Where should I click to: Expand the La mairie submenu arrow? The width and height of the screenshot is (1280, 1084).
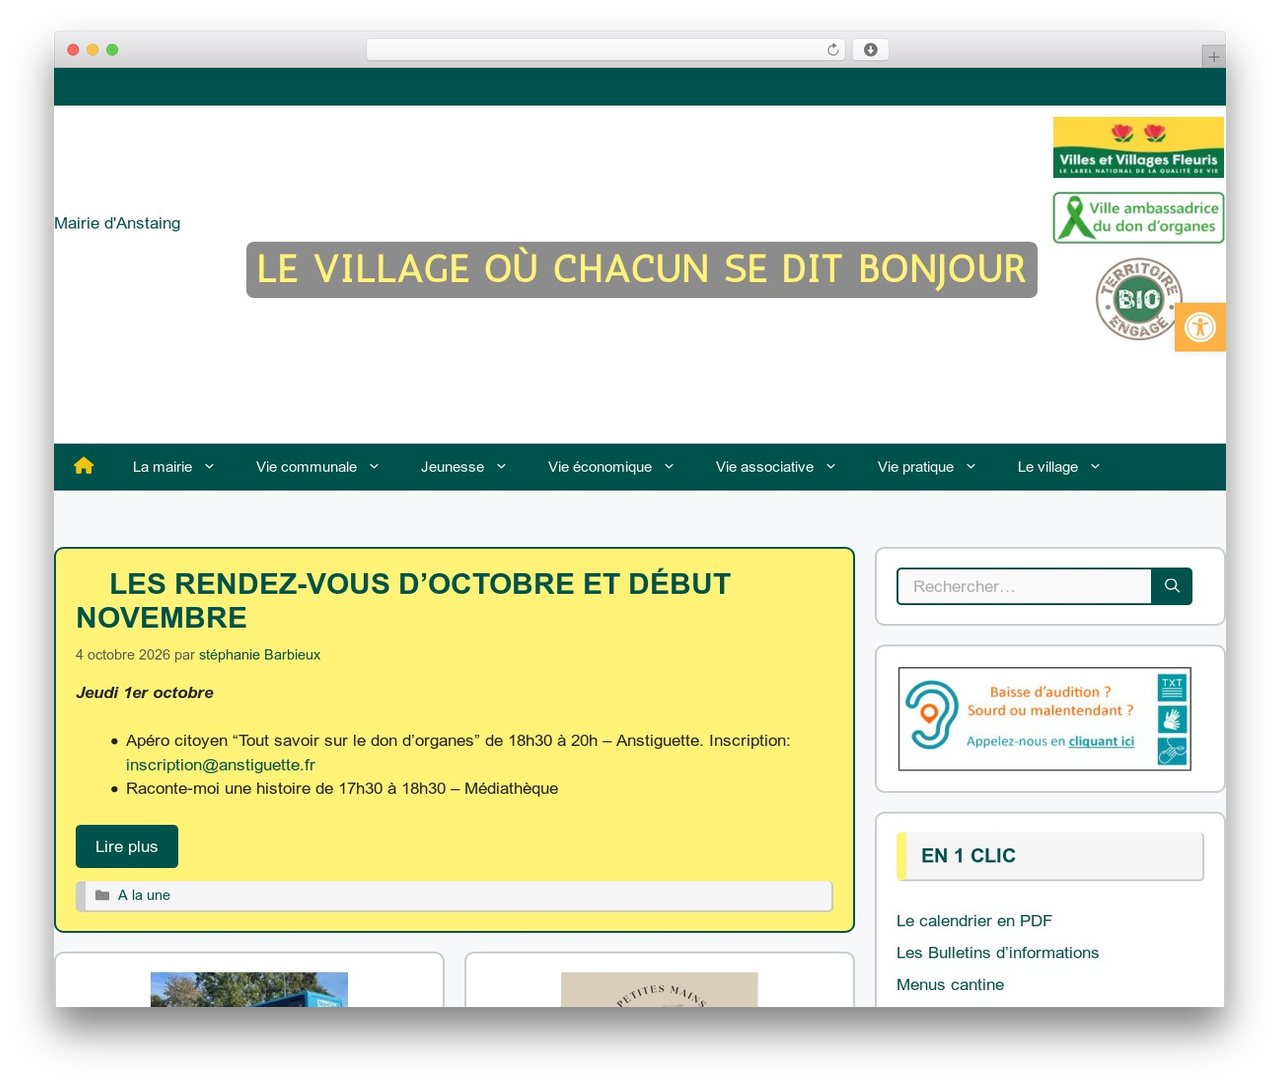[x=209, y=467]
